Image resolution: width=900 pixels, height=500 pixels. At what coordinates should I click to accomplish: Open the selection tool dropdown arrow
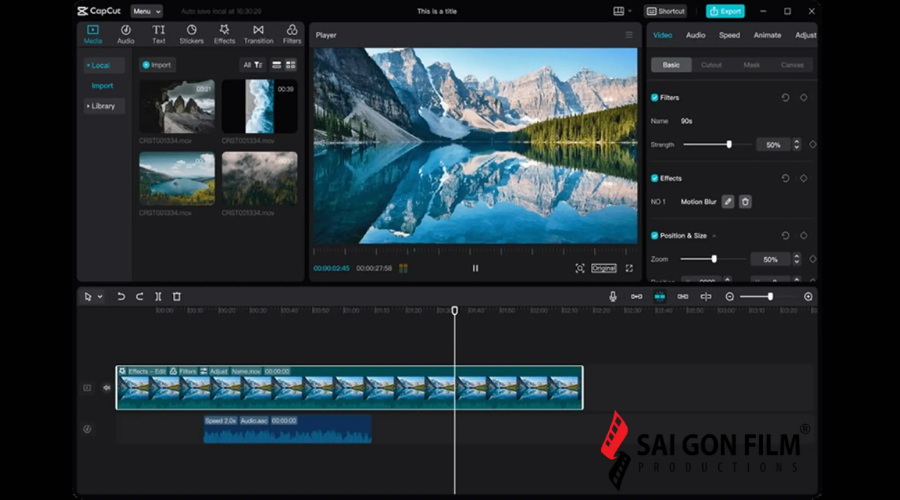tap(99, 297)
